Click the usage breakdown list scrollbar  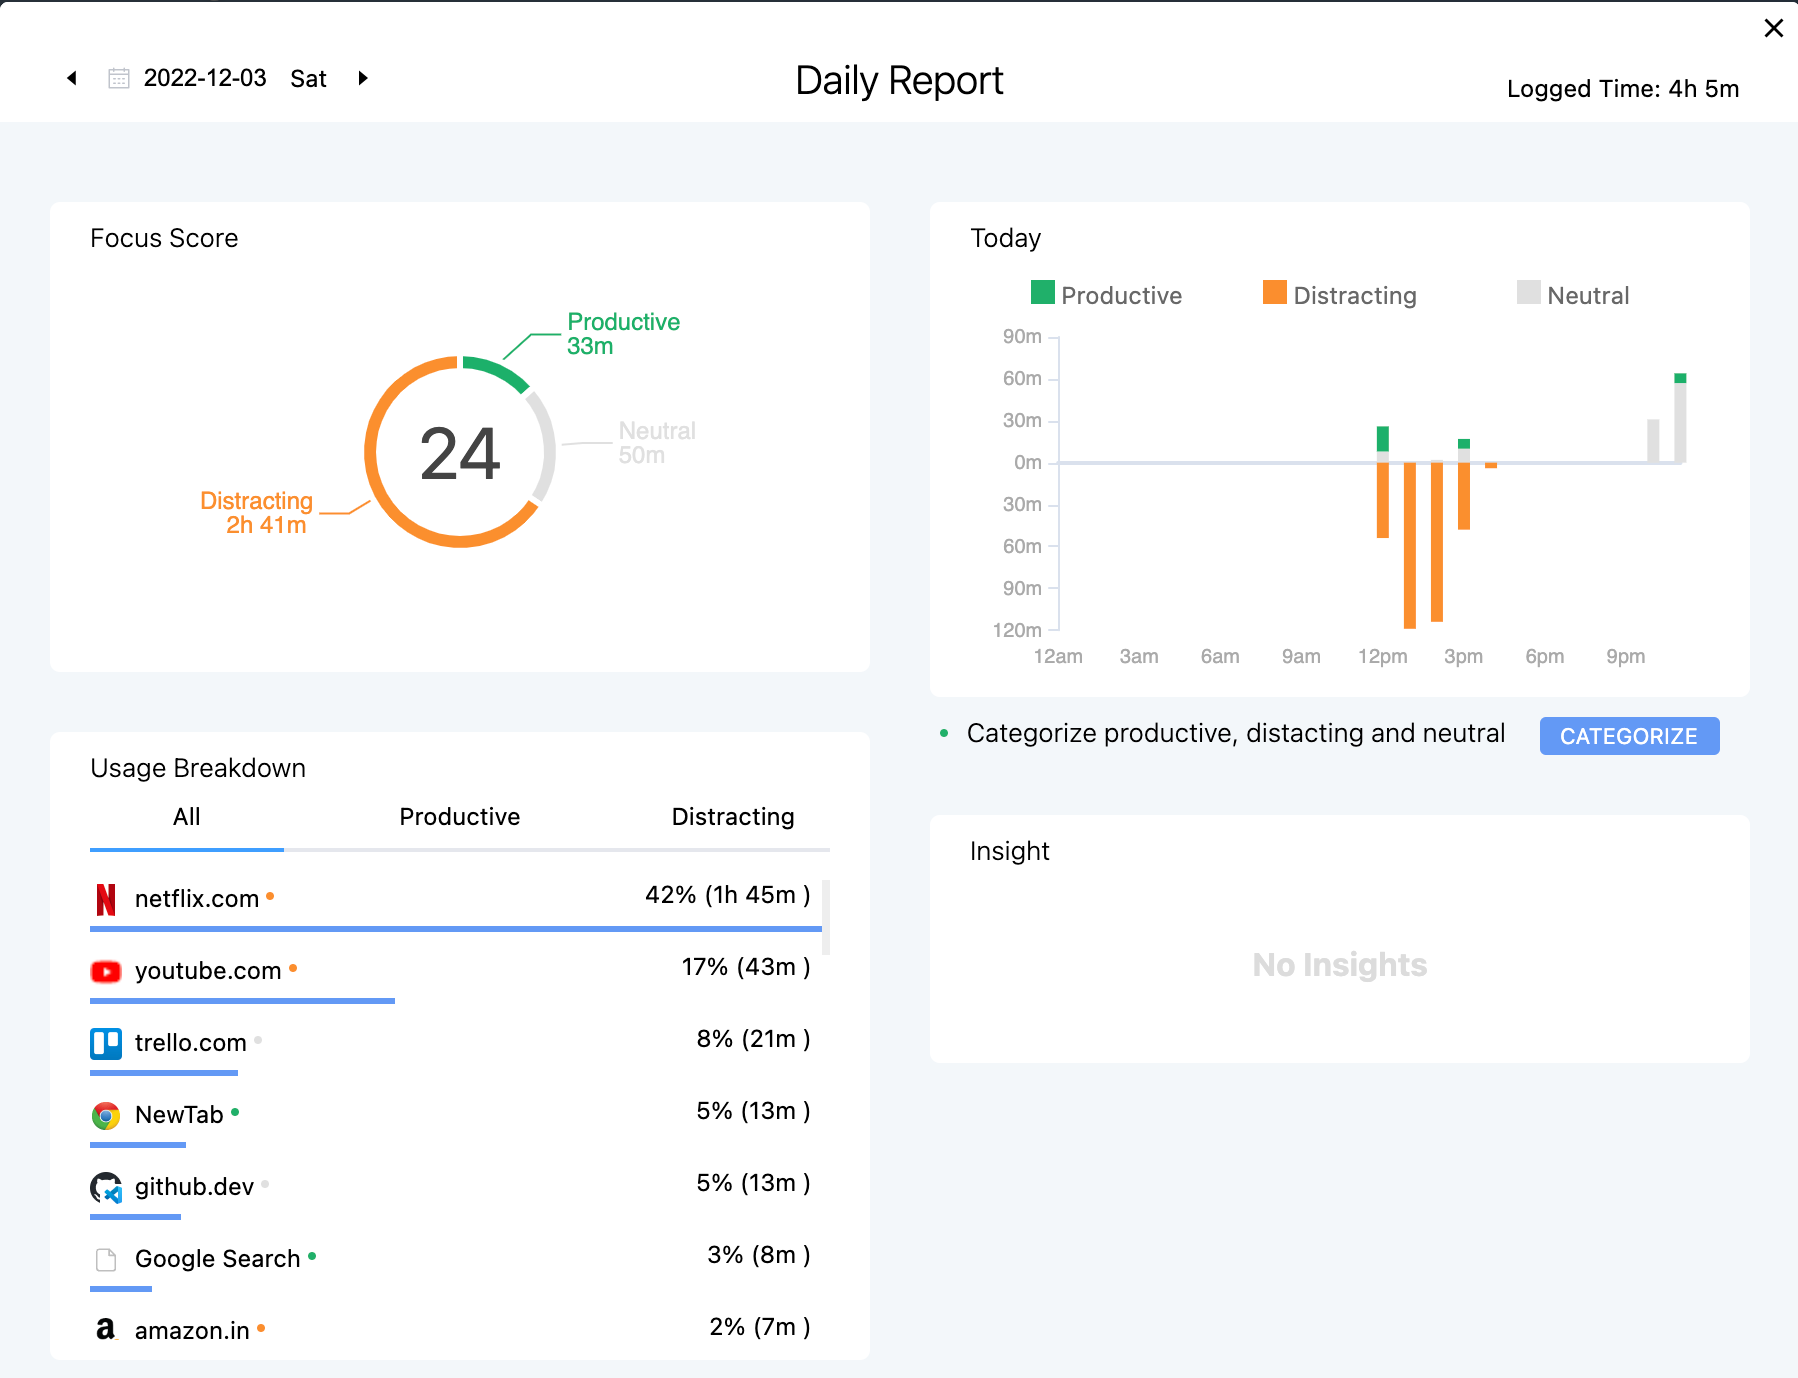(826, 917)
